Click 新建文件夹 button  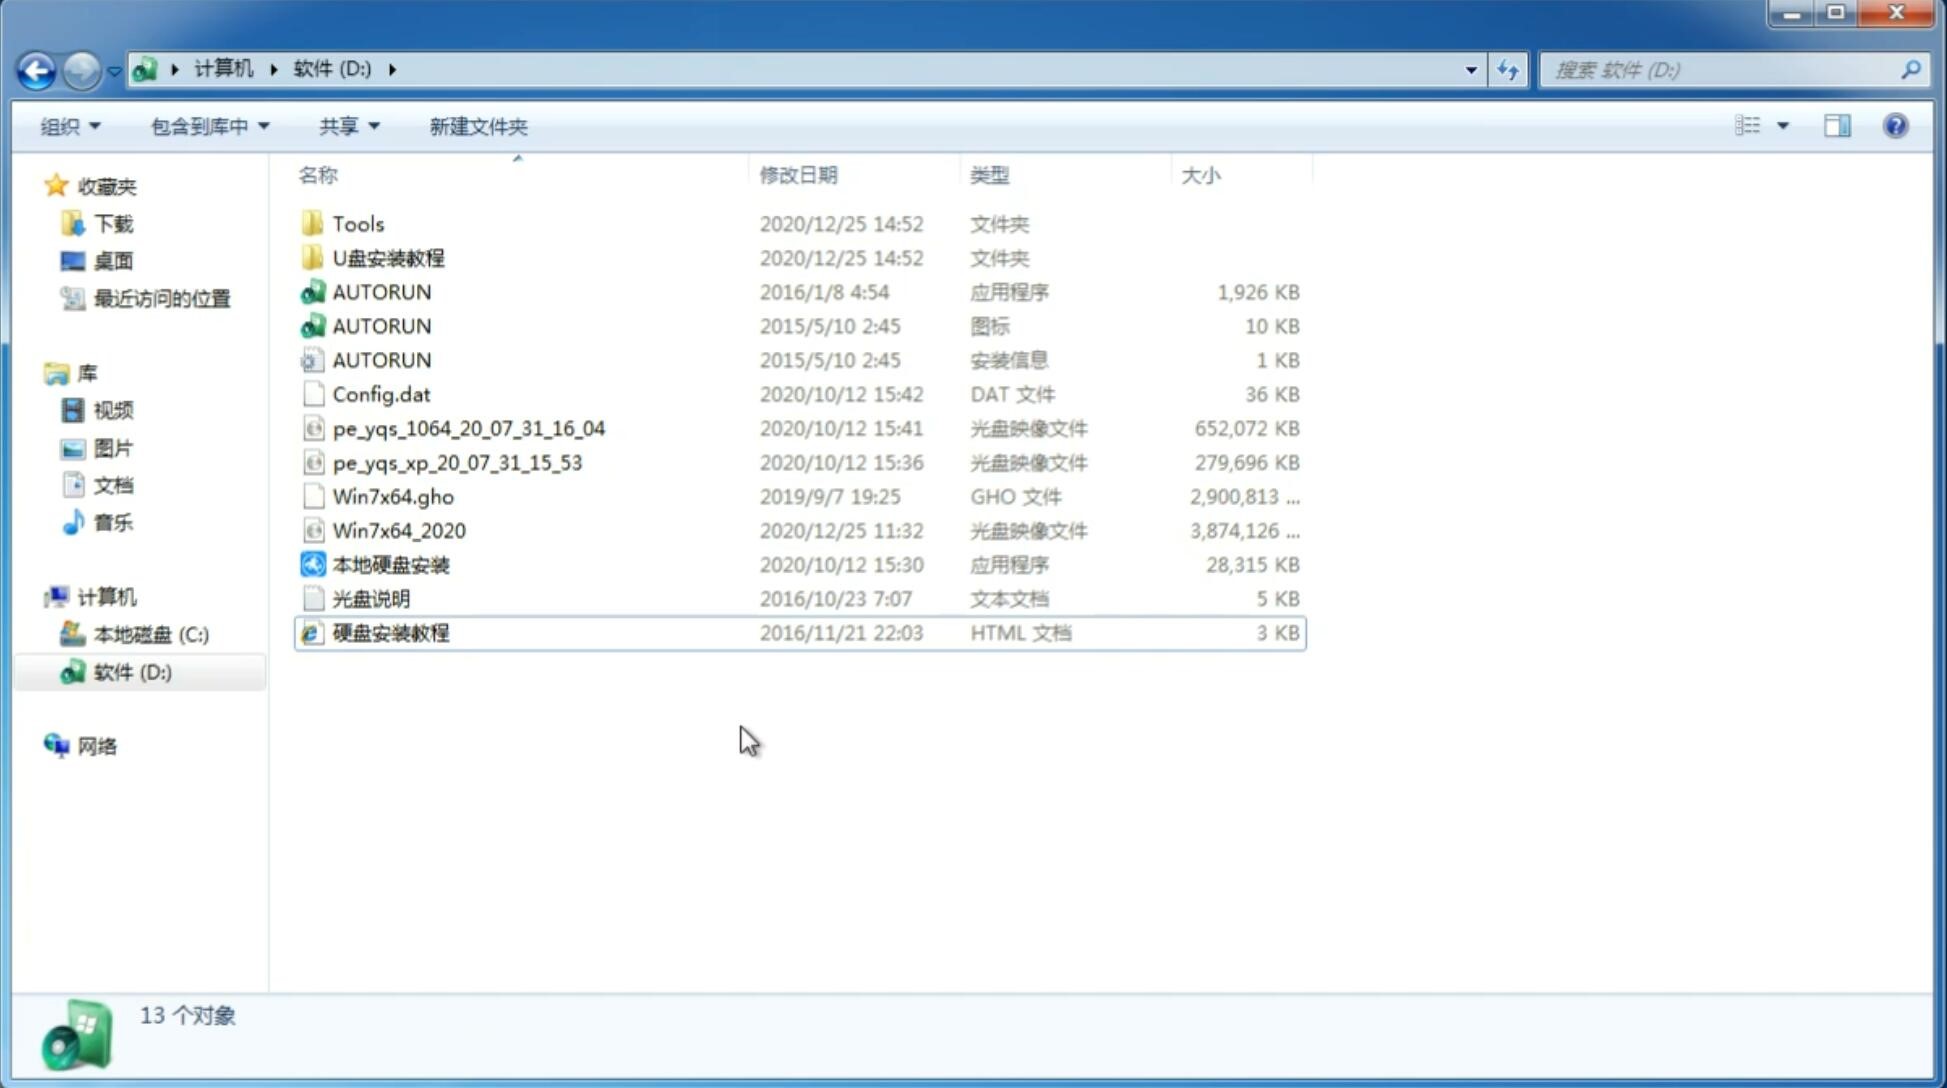point(477,126)
